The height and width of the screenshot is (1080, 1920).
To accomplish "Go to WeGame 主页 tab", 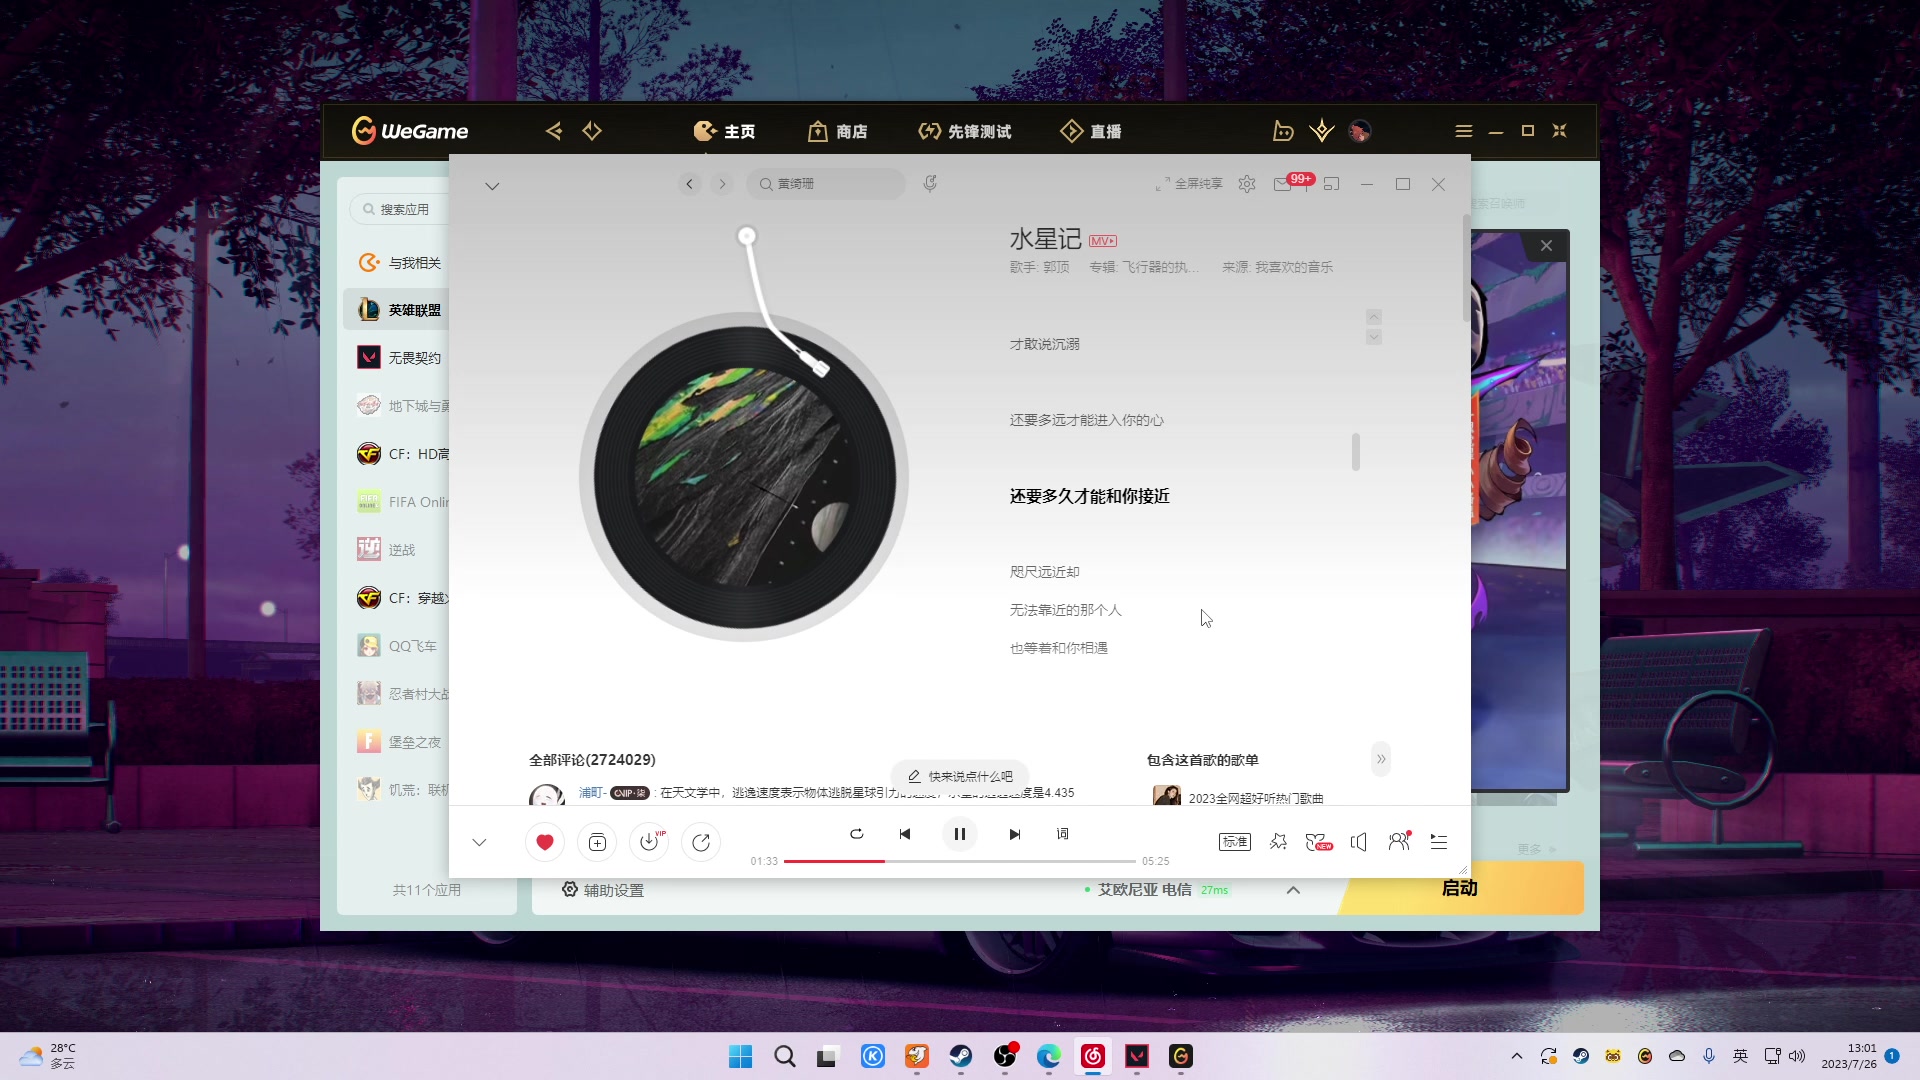I will 725,131.
